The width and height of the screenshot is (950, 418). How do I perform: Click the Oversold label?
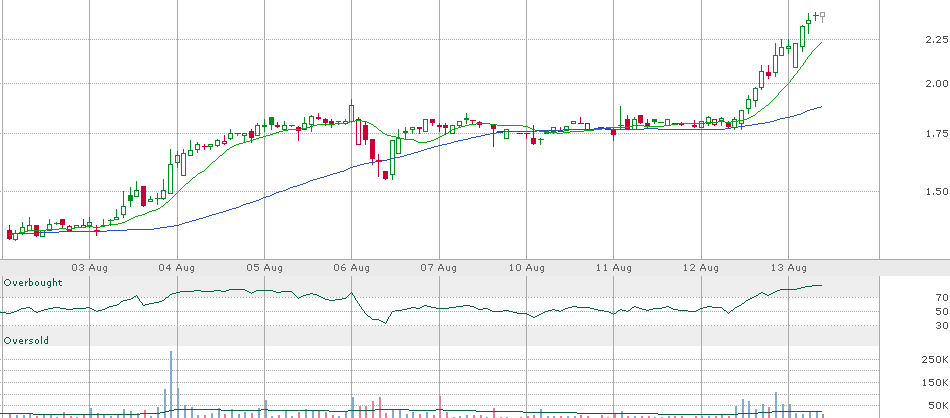point(26,341)
